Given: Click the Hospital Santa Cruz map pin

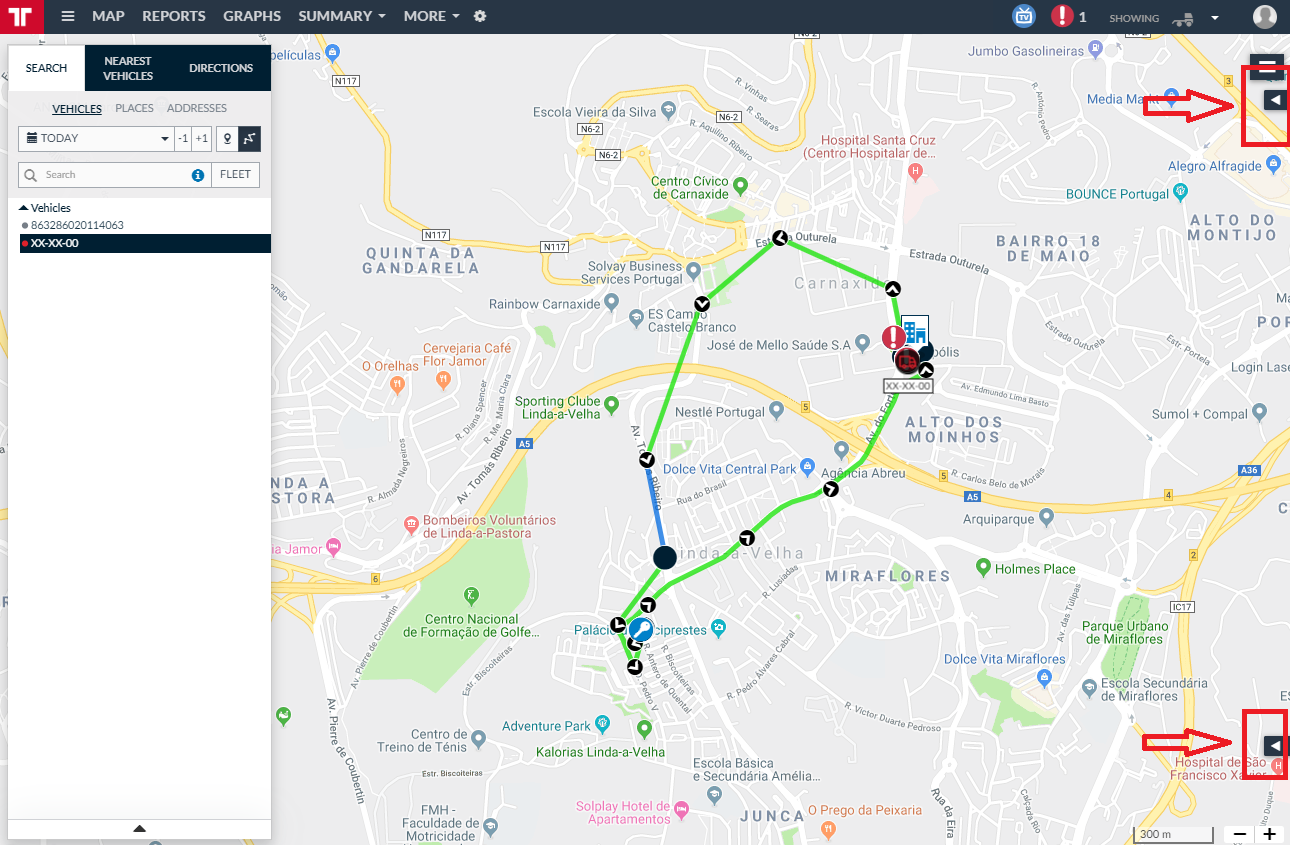Looking at the screenshot, I should click(914, 172).
